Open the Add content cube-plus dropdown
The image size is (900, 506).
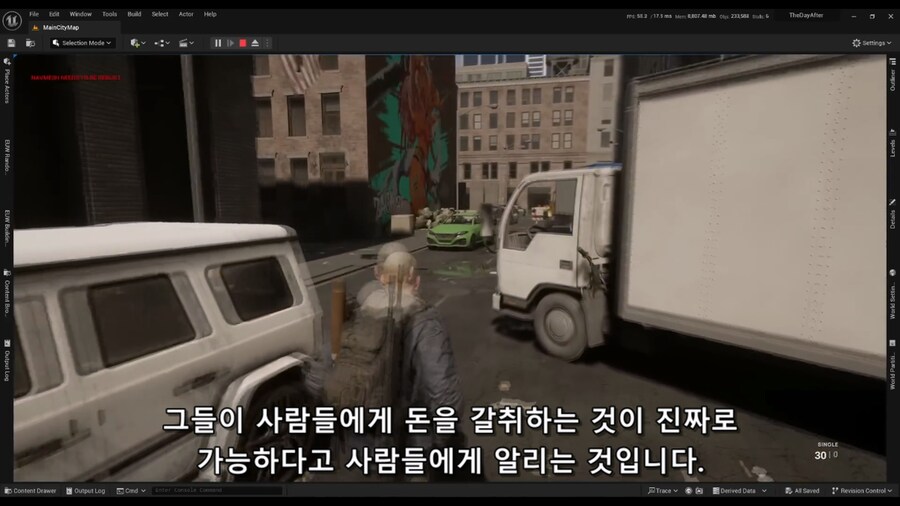138,43
